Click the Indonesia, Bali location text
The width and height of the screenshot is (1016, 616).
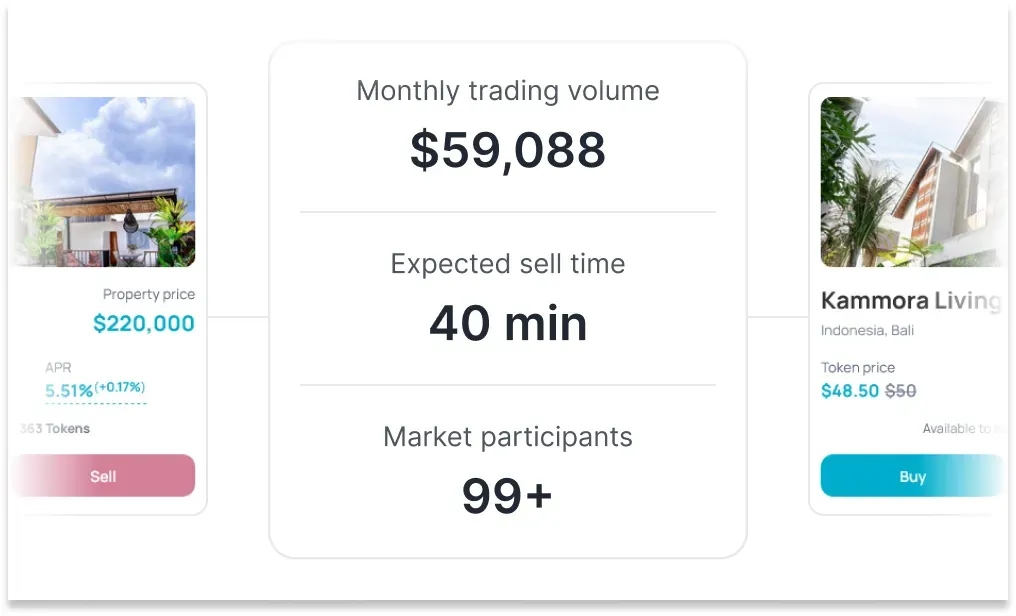[867, 331]
